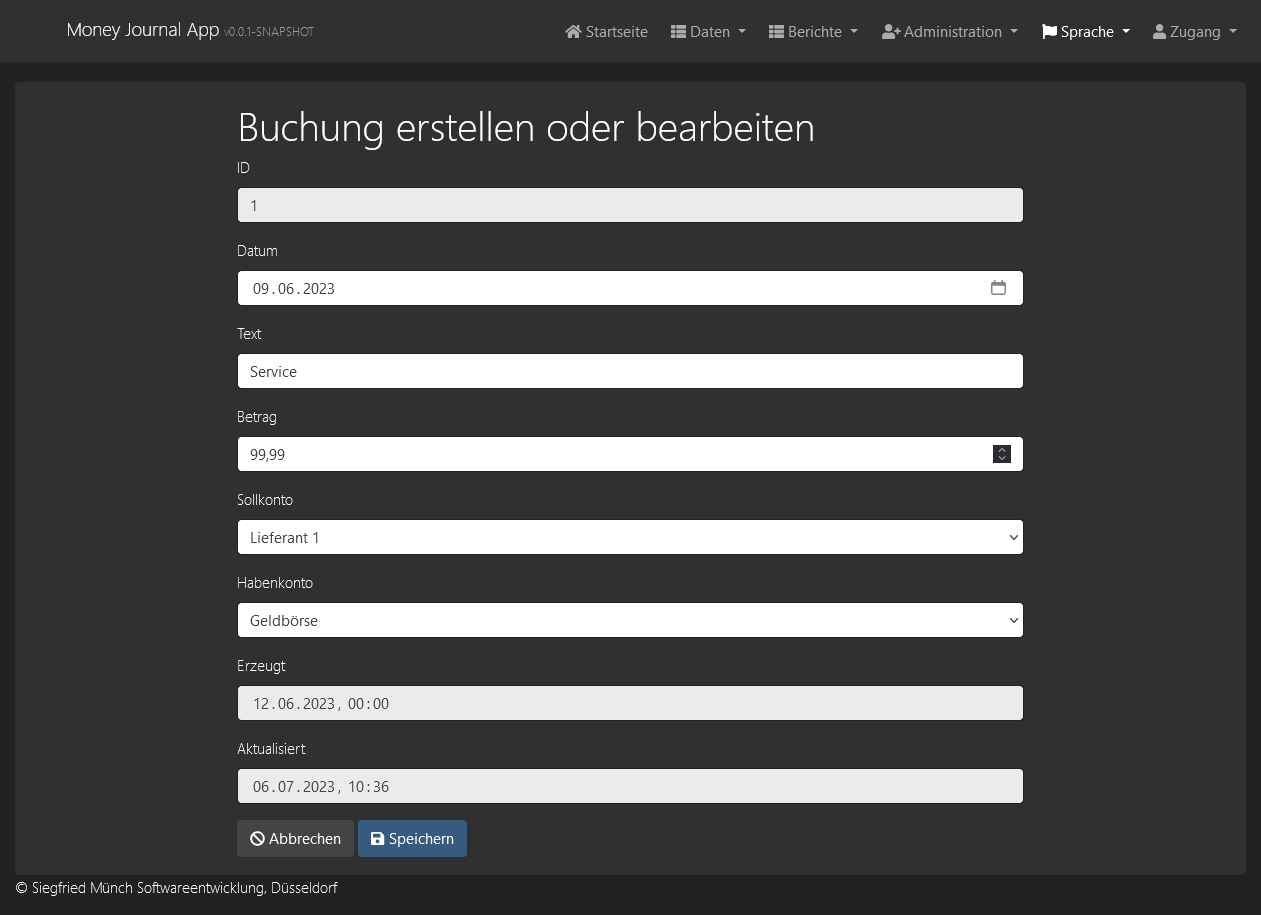Click the Money Journal App brand link
Image resolution: width=1261 pixels, height=915 pixels.
[142, 30]
